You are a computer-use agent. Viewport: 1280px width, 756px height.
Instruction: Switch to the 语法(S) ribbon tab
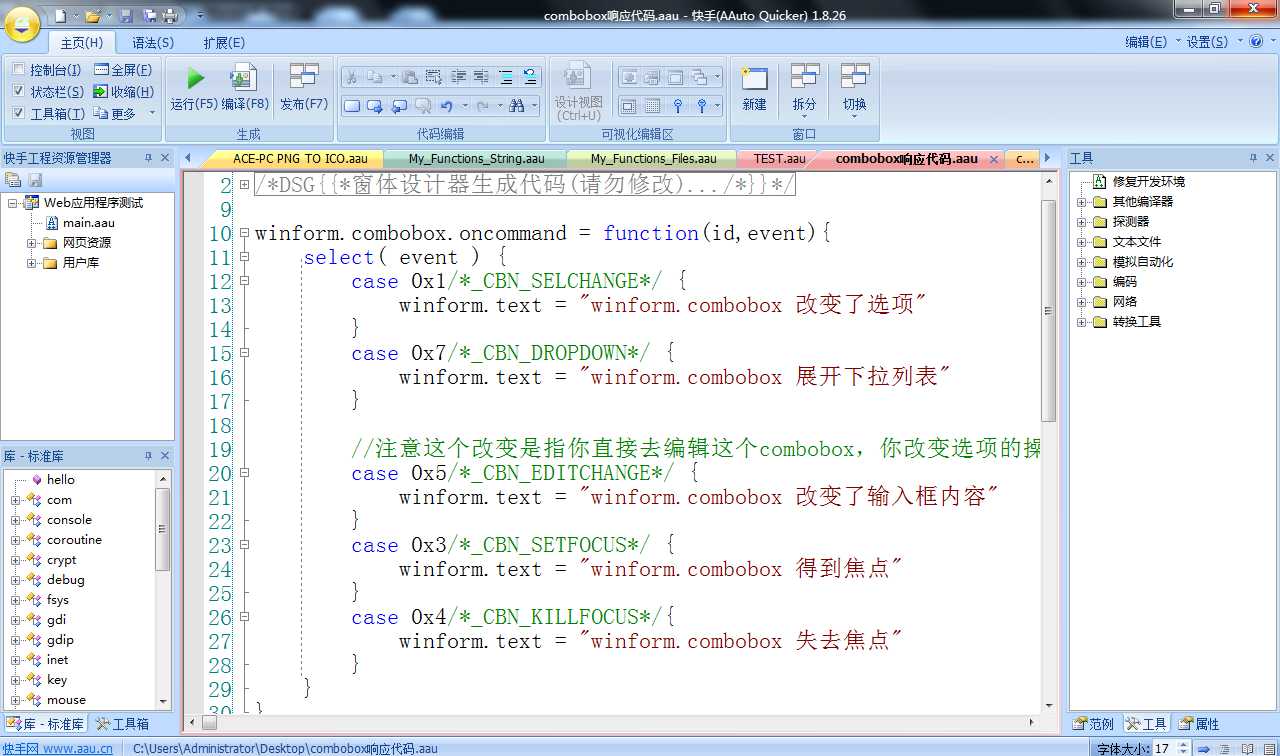(x=153, y=43)
